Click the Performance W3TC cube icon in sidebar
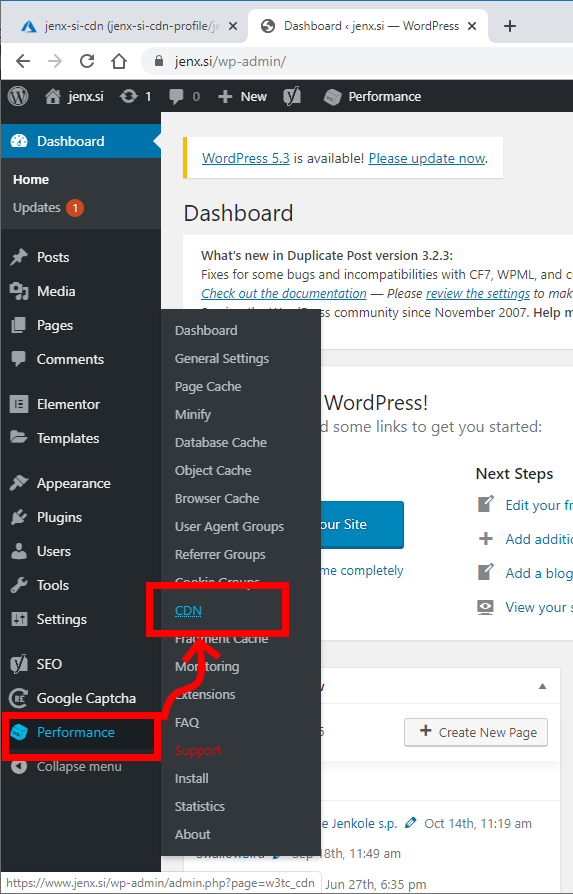The image size is (573, 894). point(19,732)
